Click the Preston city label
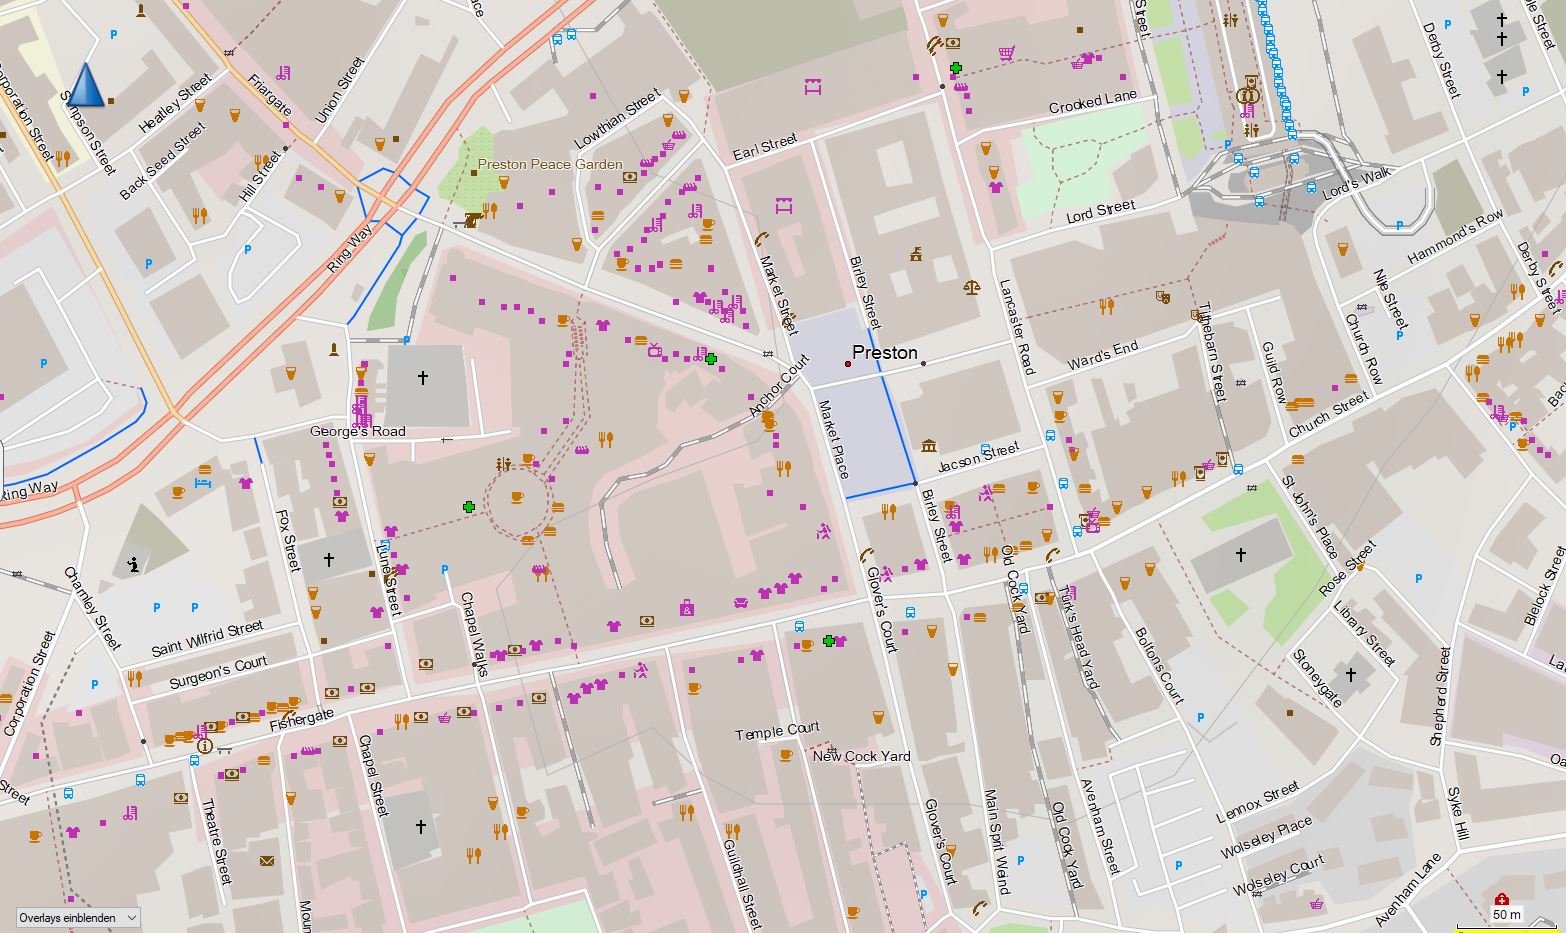 tap(885, 352)
